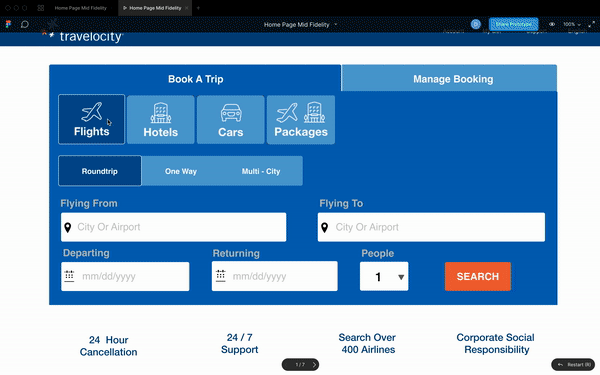Image resolution: width=600 pixels, height=375 pixels.
Task: Switch to Manage Booking tab
Action: (x=449, y=78)
